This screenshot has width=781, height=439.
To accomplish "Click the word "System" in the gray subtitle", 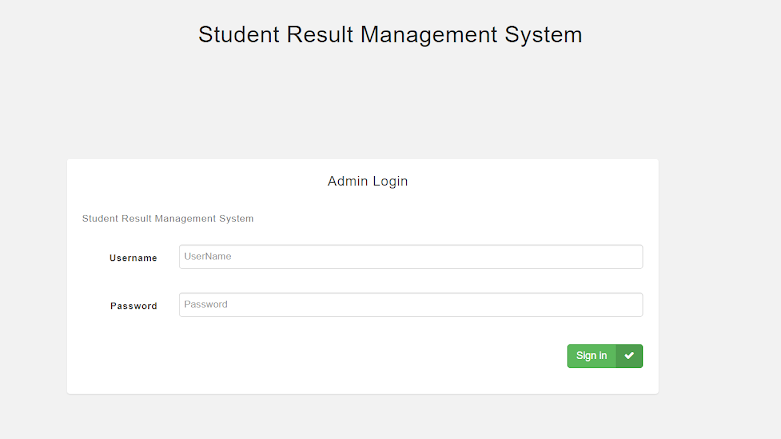I will (236, 218).
